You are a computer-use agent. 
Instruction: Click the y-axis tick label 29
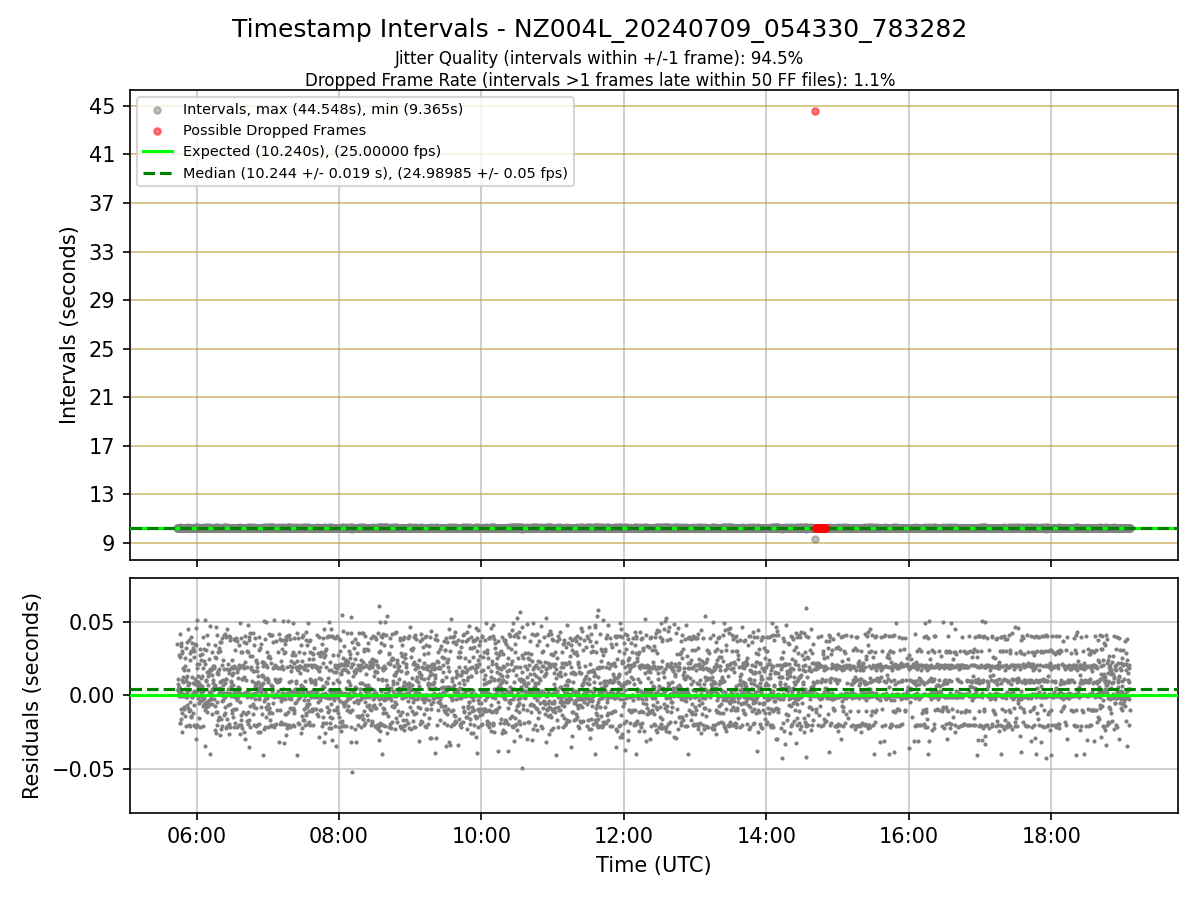coord(104,300)
